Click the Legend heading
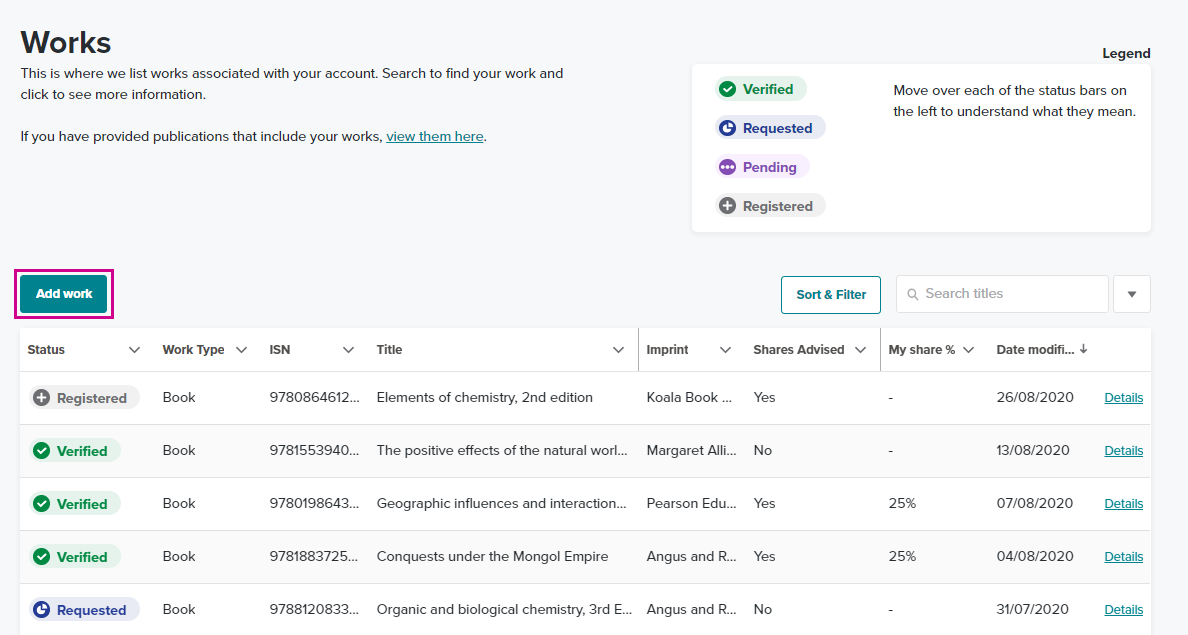The image size is (1188, 635). pyautogui.click(x=1126, y=54)
